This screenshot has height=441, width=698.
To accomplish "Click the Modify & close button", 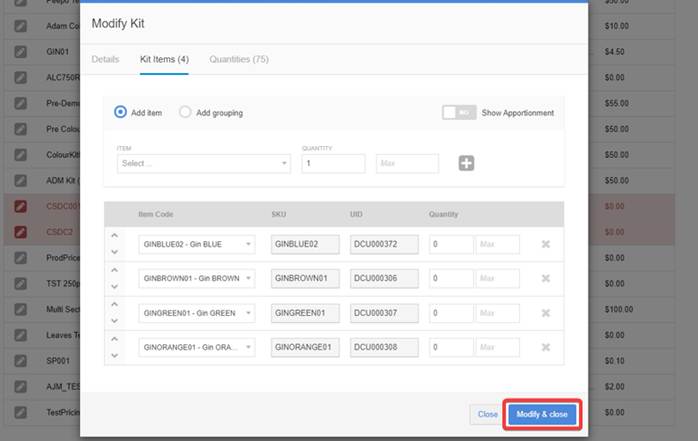I will click(x=542, y=414).
